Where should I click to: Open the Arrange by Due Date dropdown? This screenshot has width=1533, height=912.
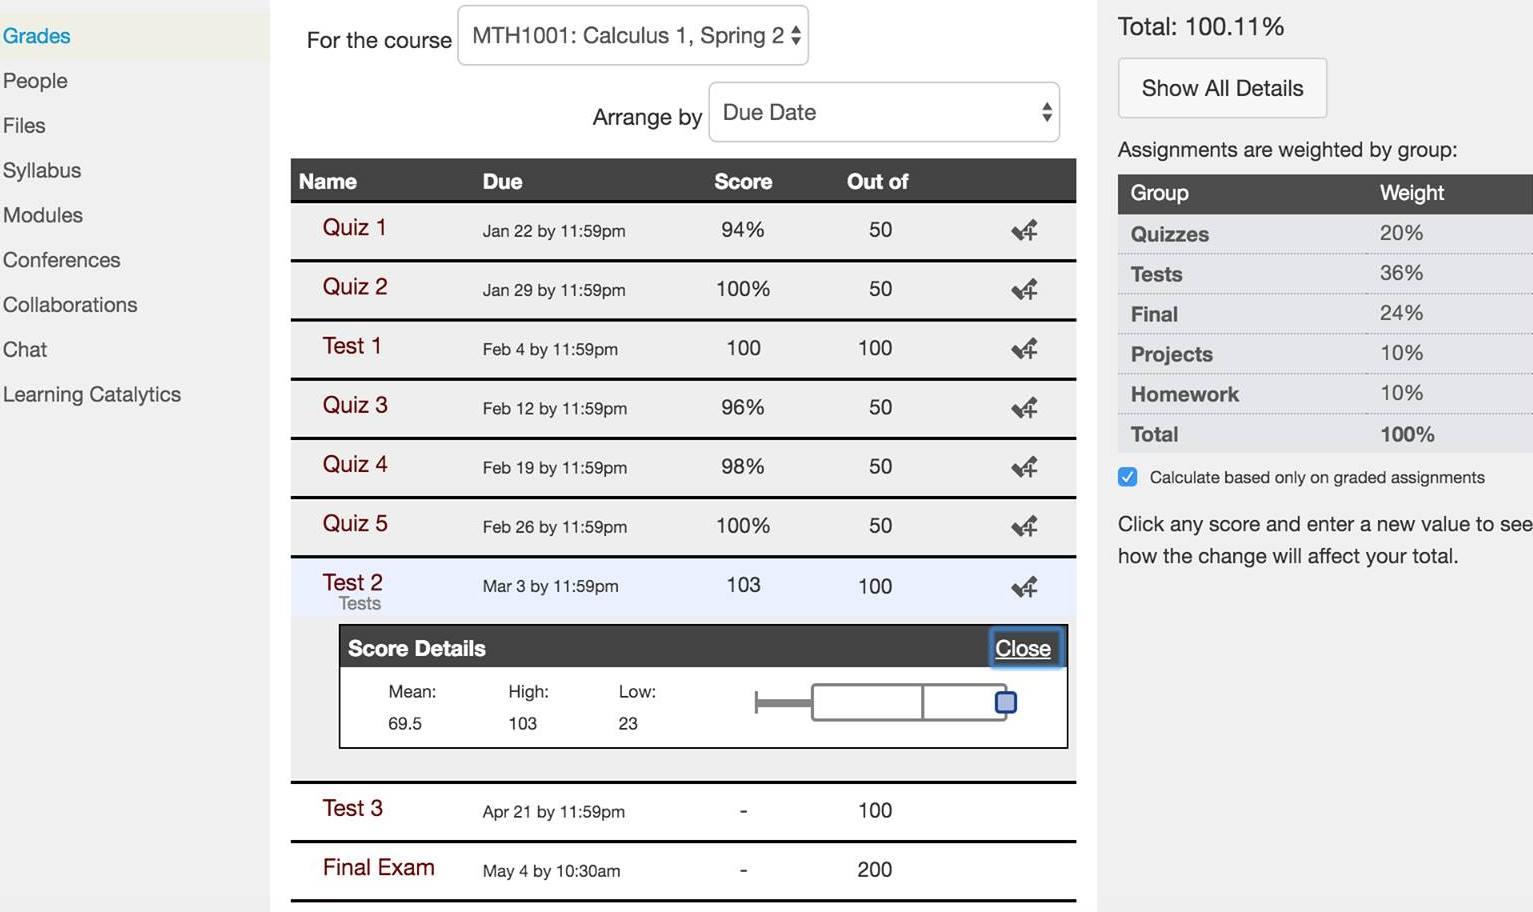(x=884, y=112)
